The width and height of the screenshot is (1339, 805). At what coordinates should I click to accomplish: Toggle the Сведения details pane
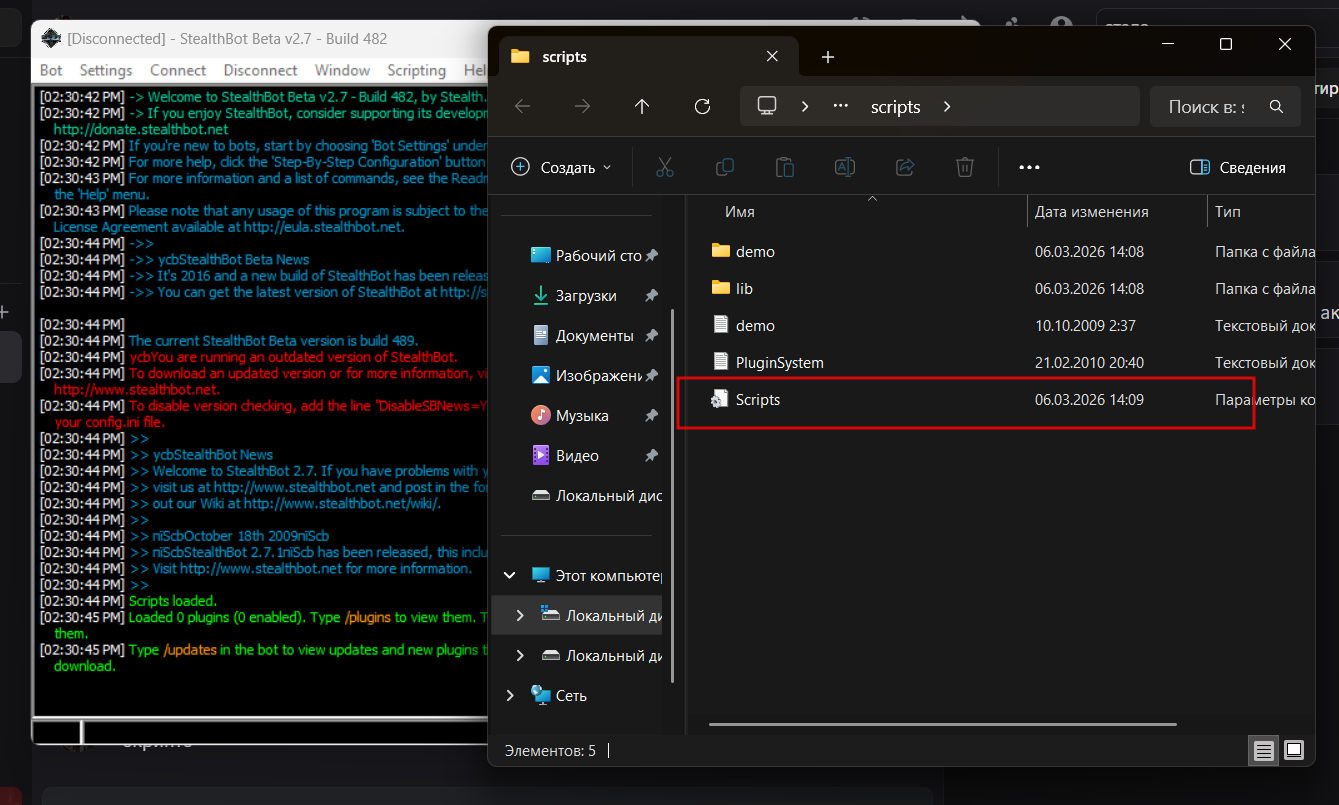point(1238,167)
